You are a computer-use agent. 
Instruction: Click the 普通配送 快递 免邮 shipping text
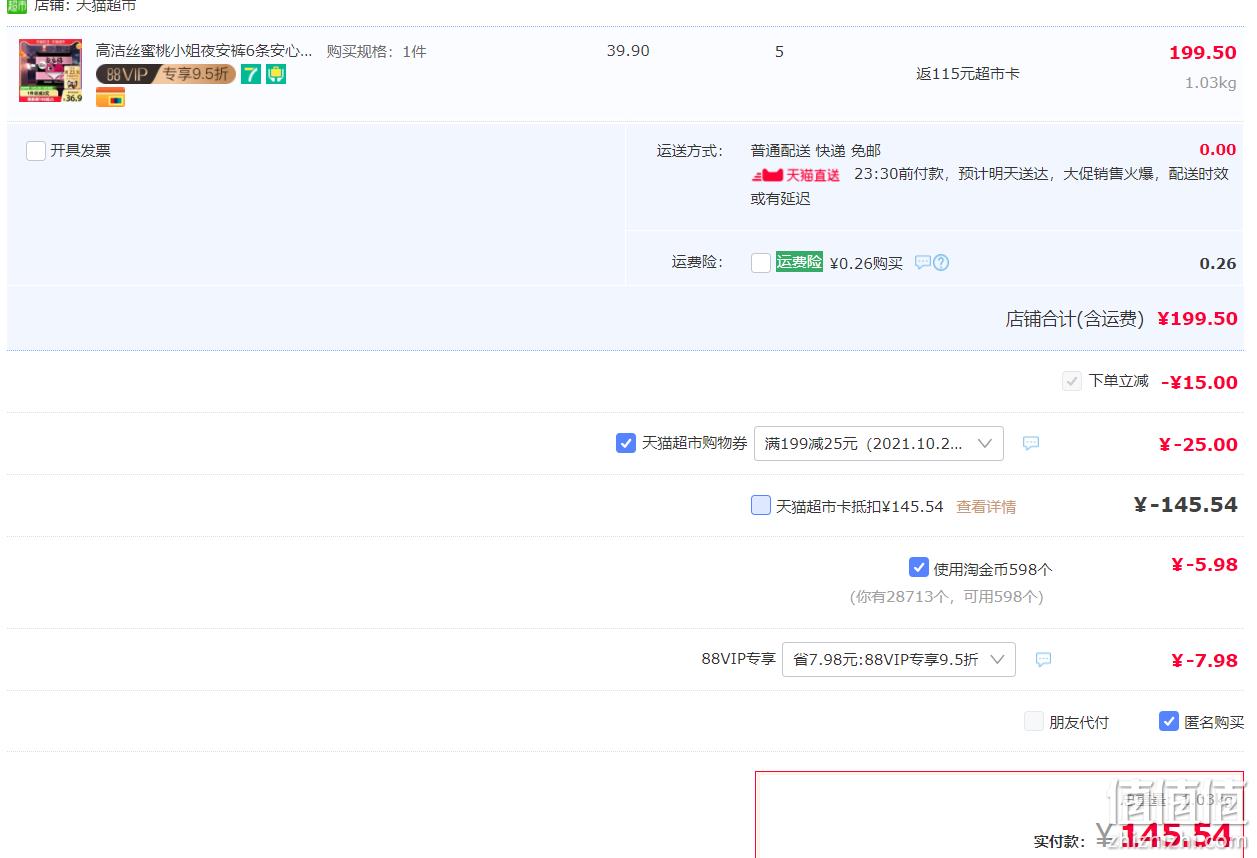click(816, 151)
